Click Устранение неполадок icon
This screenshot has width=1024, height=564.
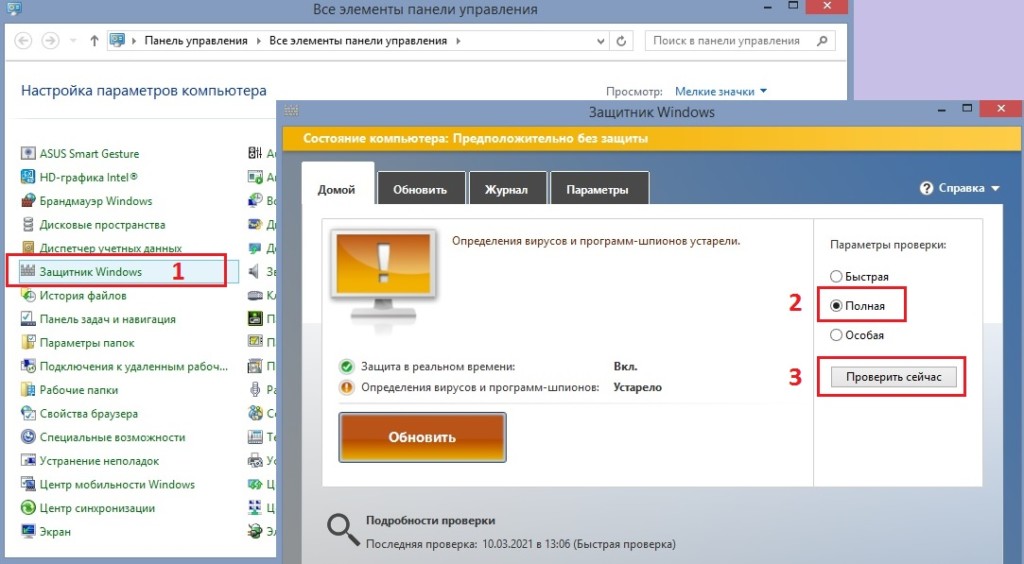(x=28, y=460)
